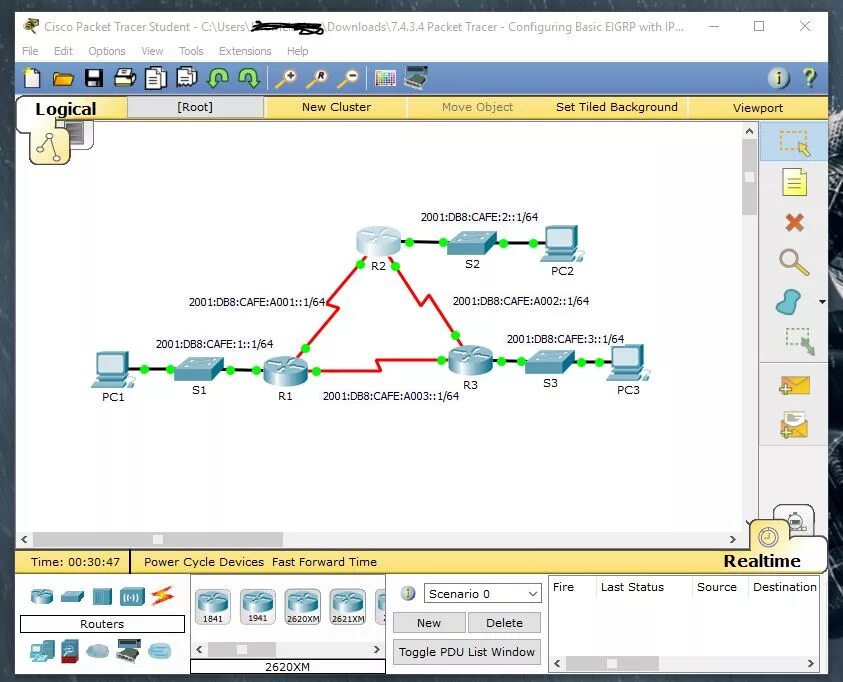Click the Delete scenario button
This screenshot has height=682, width=843.
504,623
